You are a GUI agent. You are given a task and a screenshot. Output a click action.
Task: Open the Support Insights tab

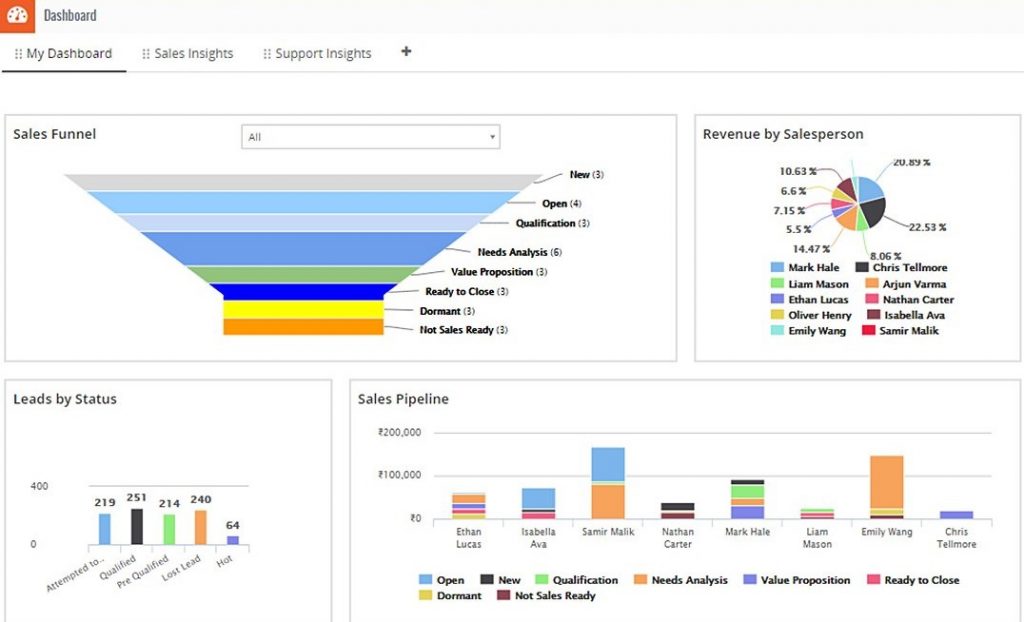tap(323, 54)
